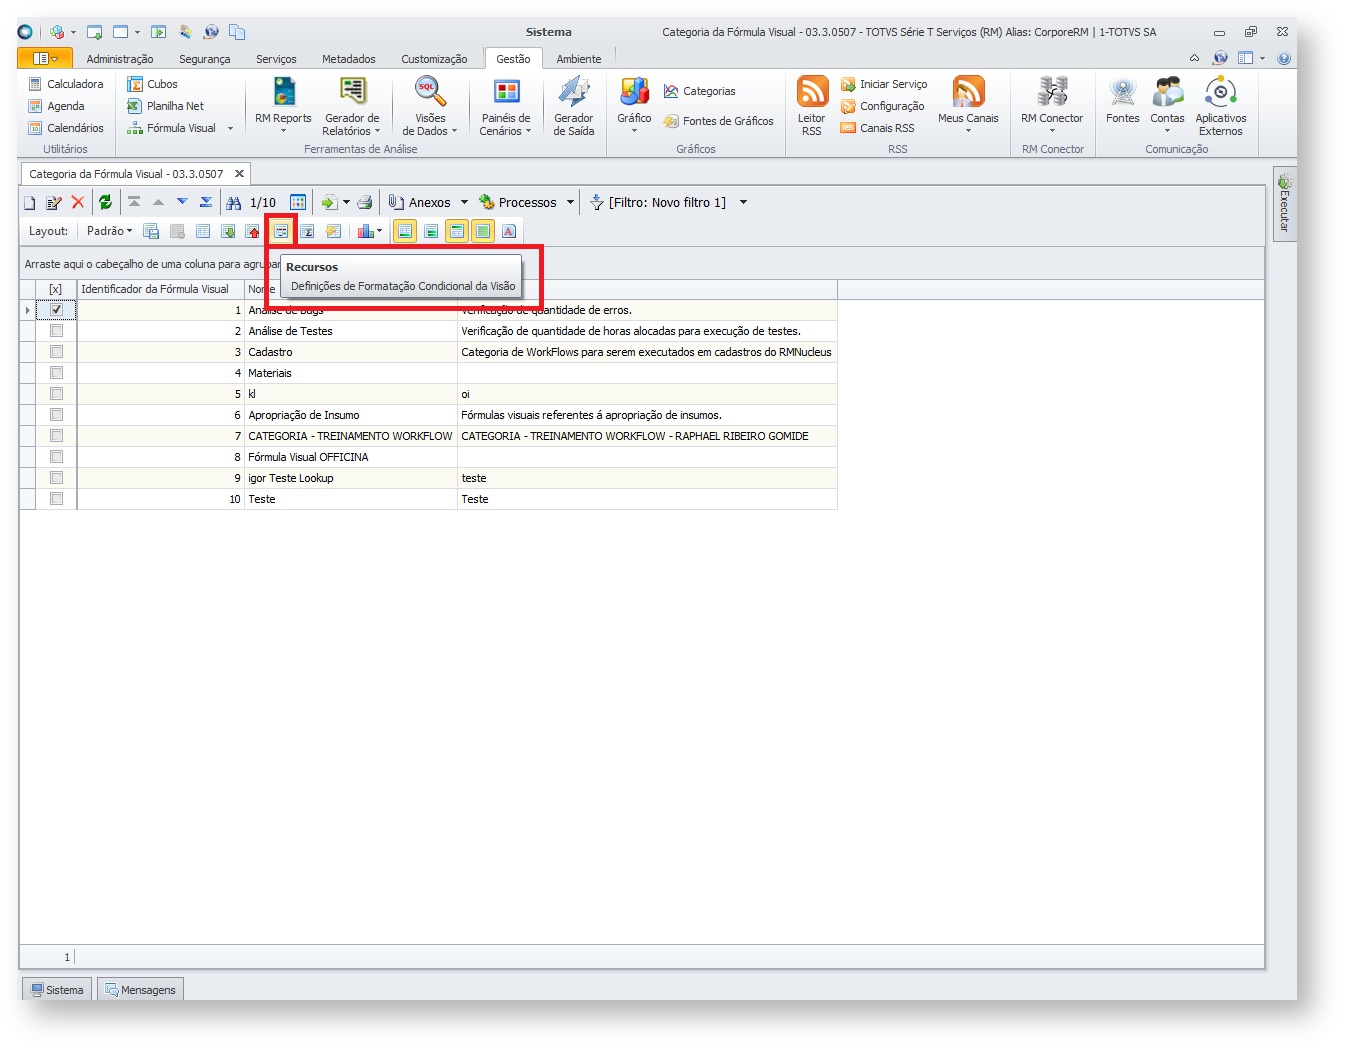
Task: Go to the last record in the list
Action: [x=206, y=202]
